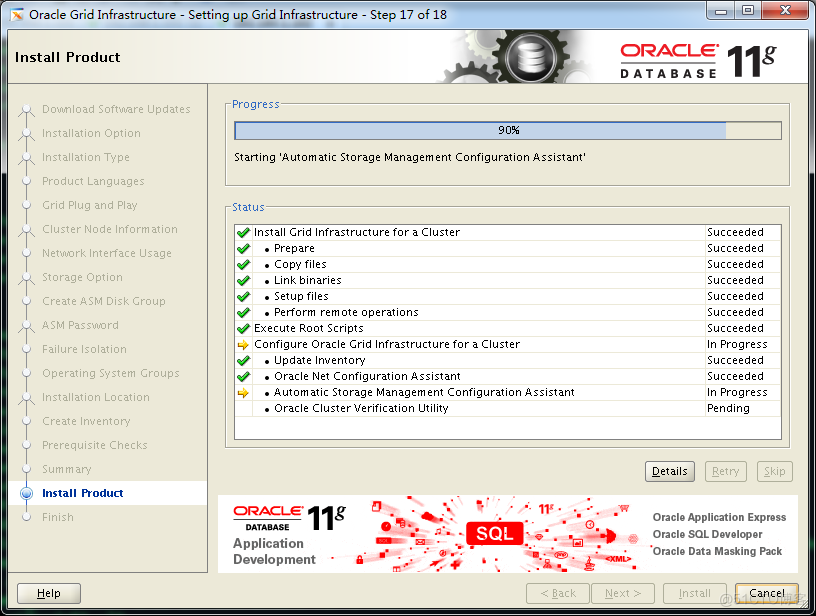The image size is (816, 616).
Task: Click the check icon beside Perform remote operations
Action: click(x=243, y=313)
